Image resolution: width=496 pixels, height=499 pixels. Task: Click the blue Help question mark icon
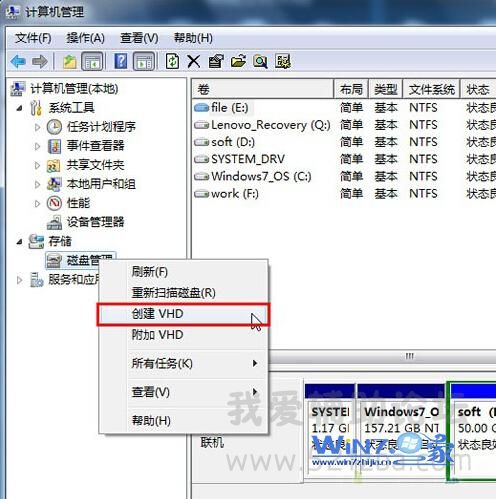click(x=120, y=62)
